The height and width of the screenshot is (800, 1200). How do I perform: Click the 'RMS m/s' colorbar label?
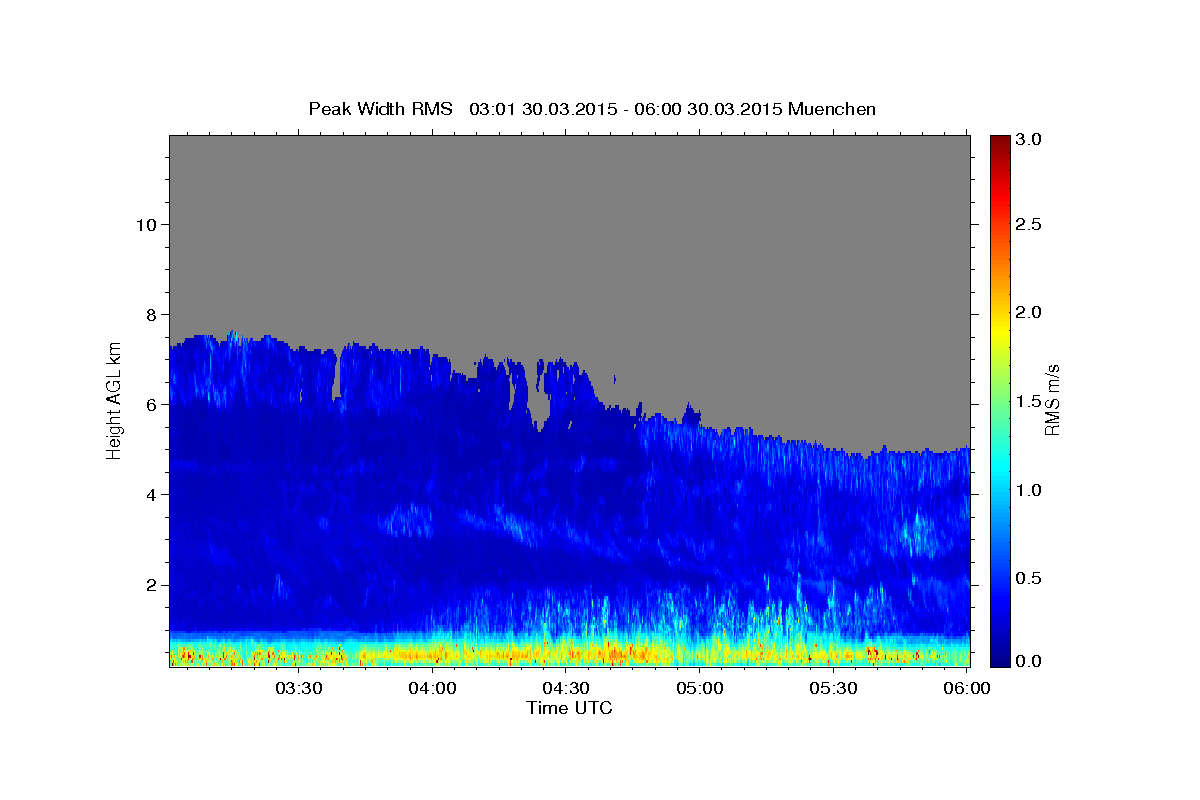point(1051,399)
